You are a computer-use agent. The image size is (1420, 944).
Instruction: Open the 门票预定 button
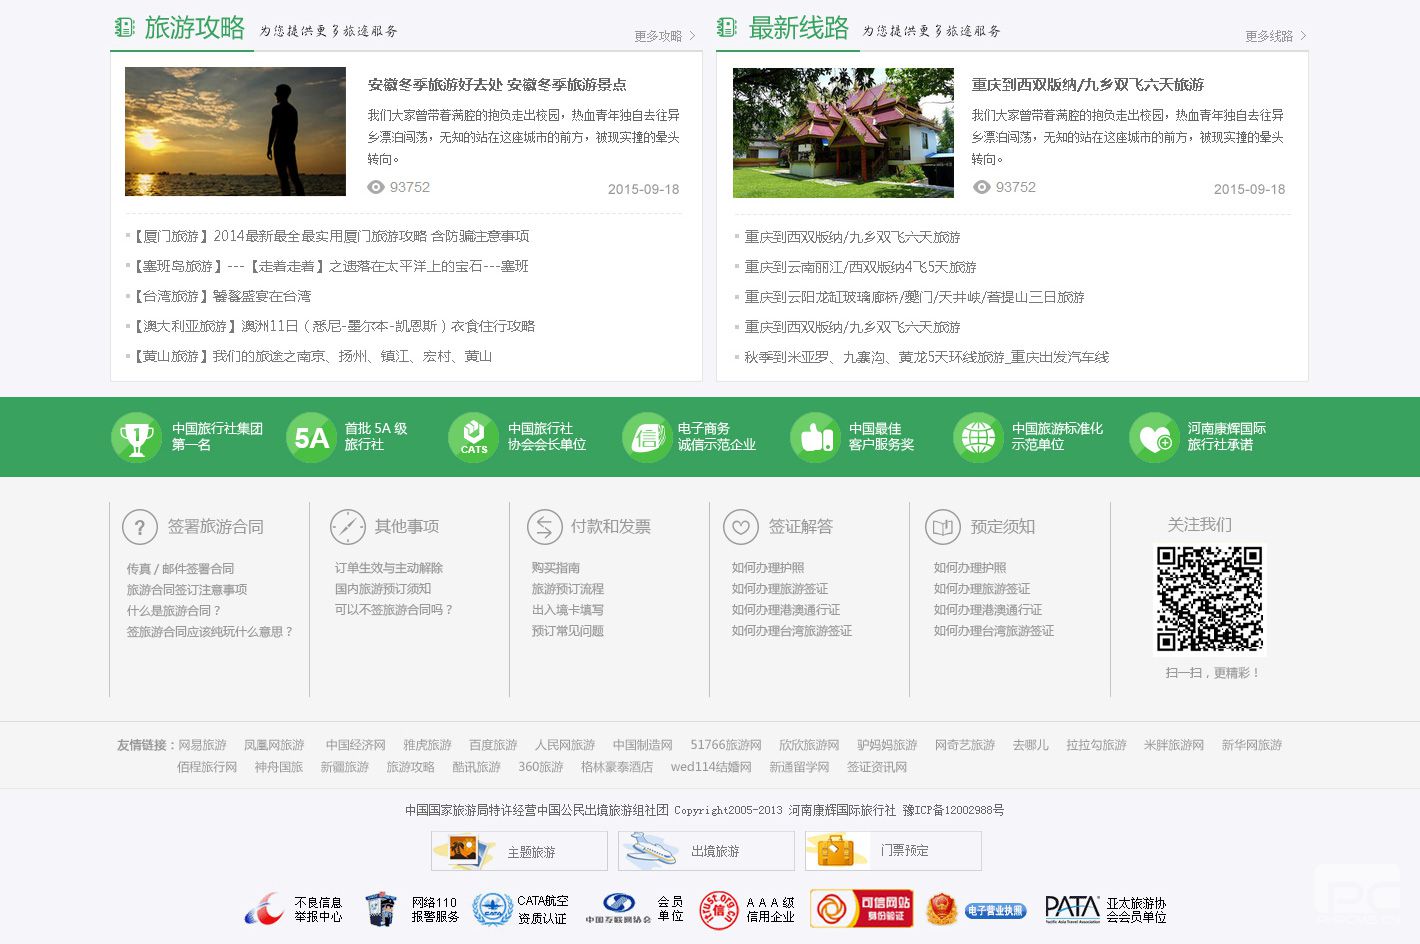[x=893, y=851]
